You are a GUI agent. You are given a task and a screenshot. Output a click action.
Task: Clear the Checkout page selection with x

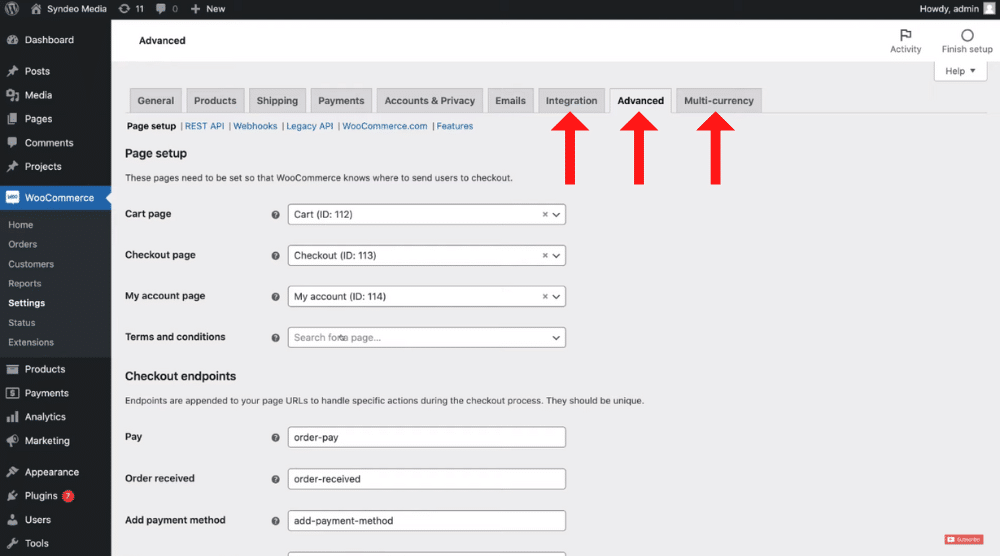[545, 255]
